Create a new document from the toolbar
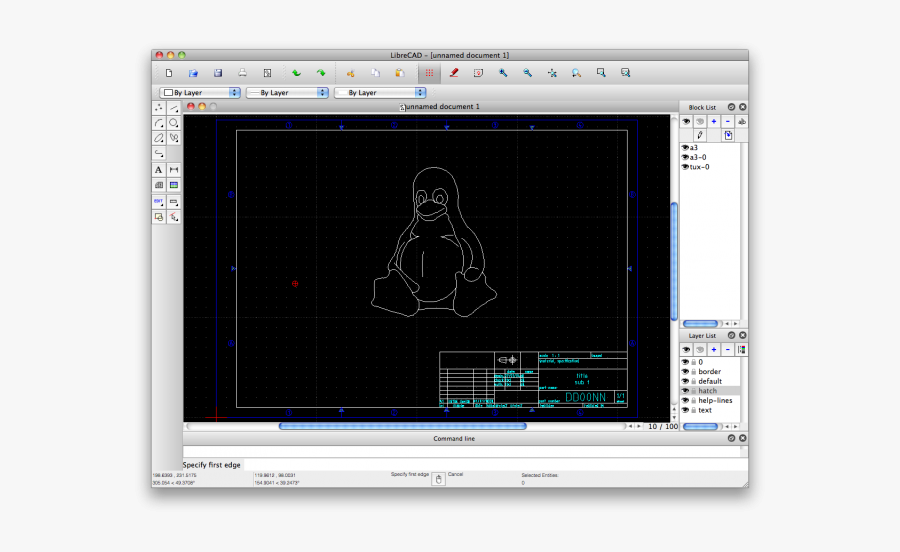900x552 pixels. [x=169, y=73]
